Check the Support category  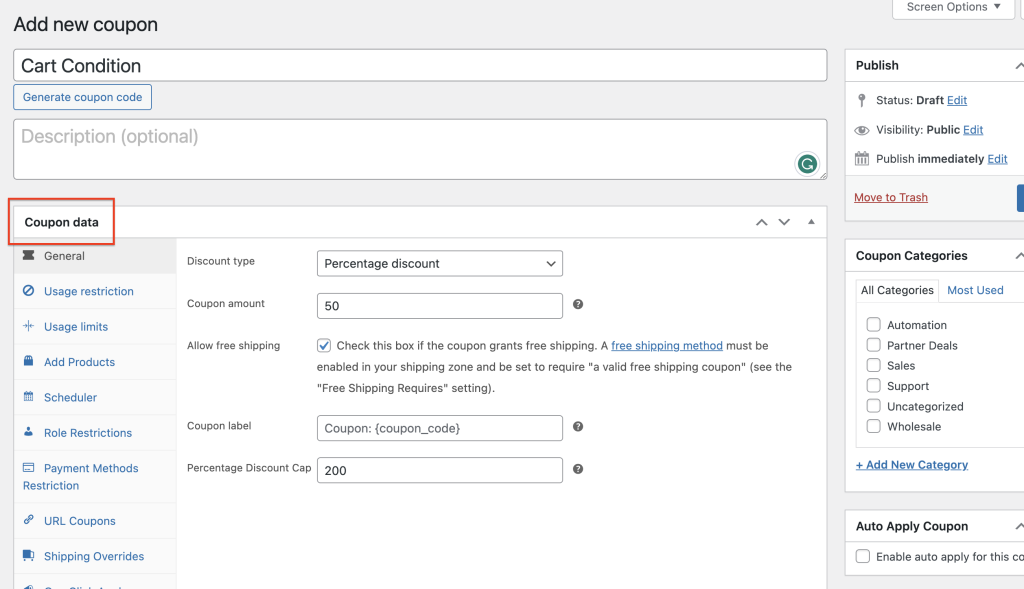click(873, 385)
